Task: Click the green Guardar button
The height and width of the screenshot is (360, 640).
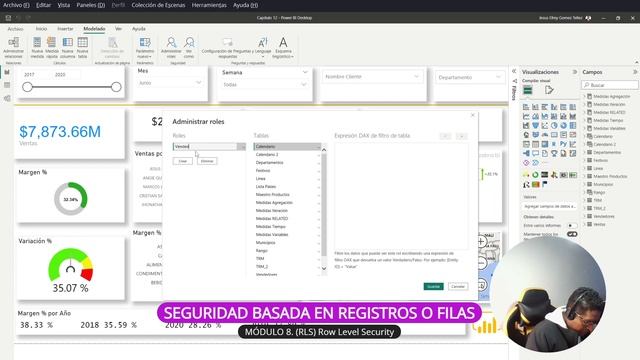Action: click(433, 287)
